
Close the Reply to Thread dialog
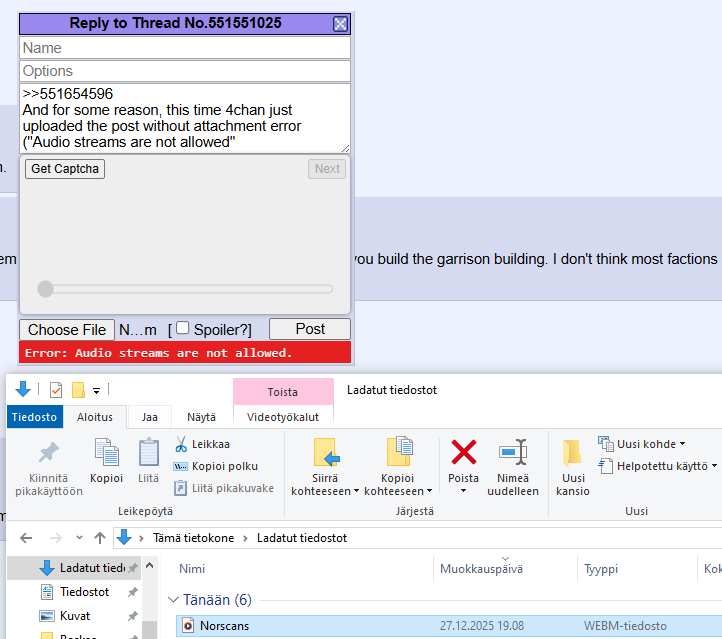[340, 24]
